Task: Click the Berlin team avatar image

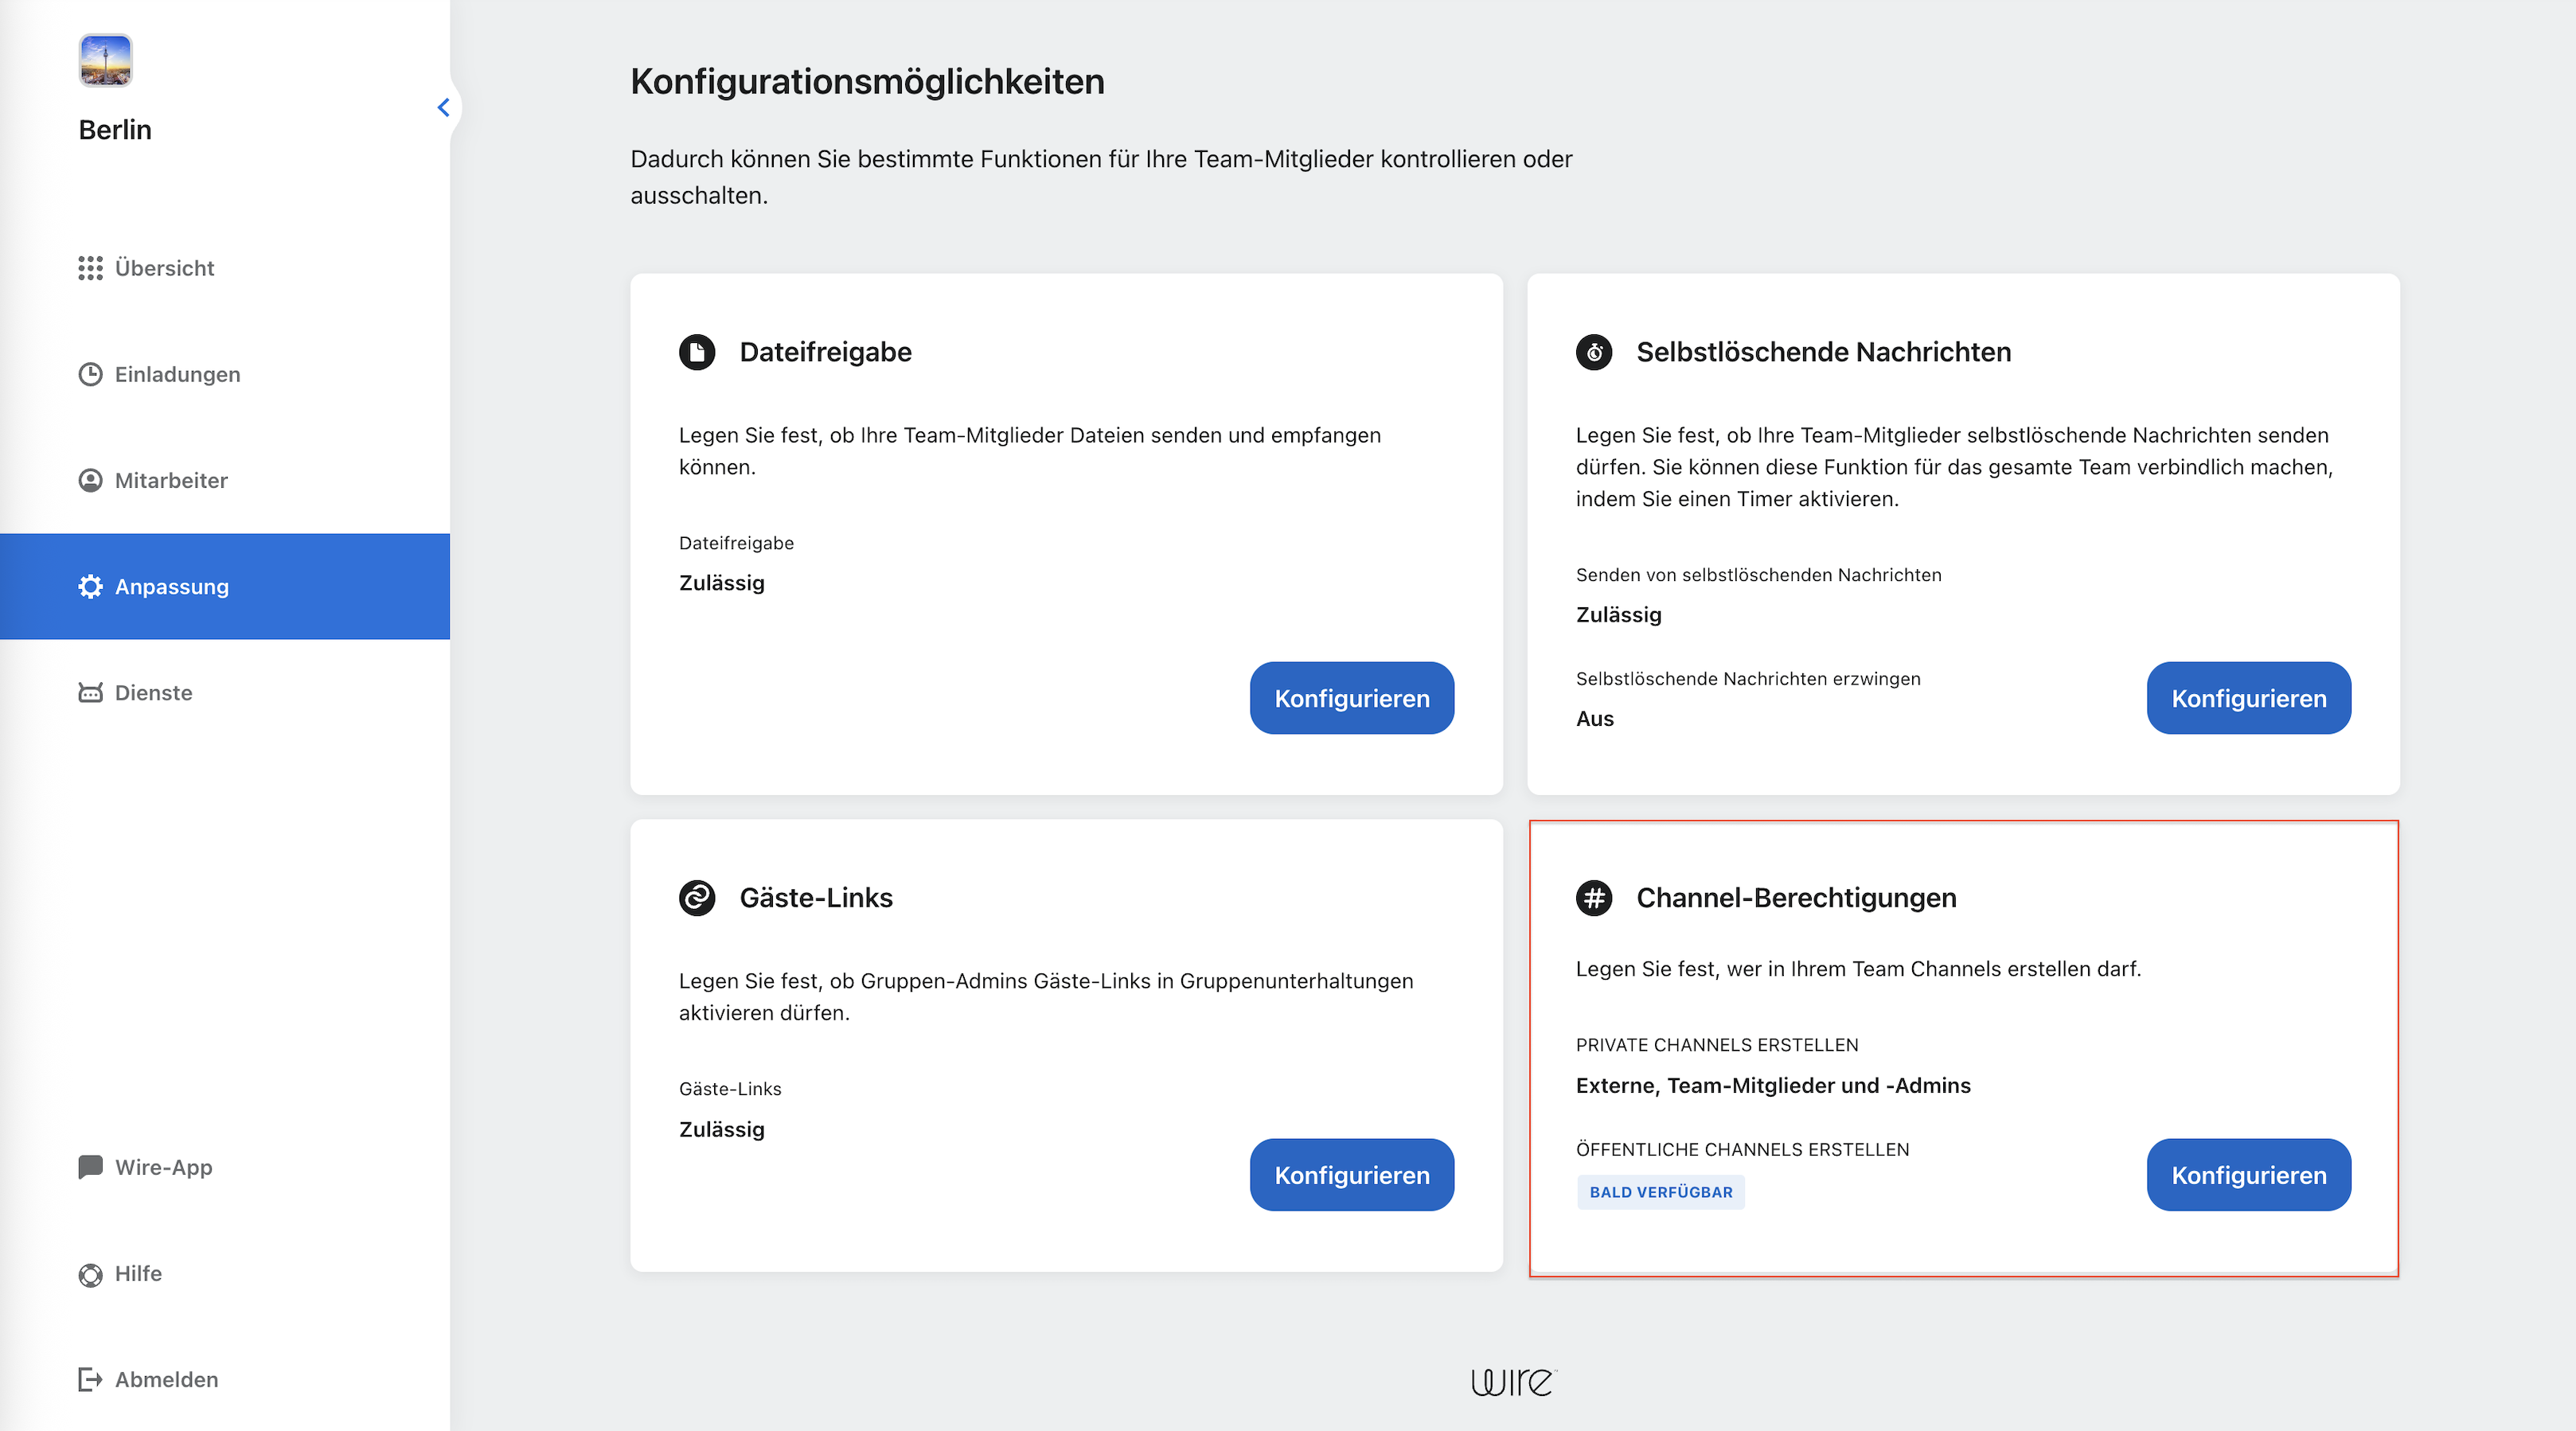Action: point(105,61)
